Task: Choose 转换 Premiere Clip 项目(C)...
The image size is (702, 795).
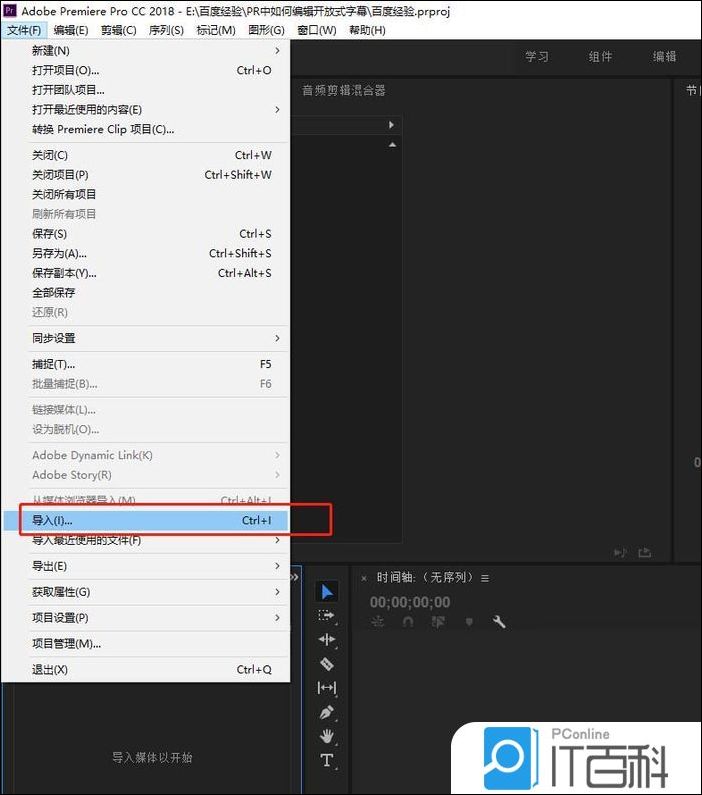Action: point(145,129)
